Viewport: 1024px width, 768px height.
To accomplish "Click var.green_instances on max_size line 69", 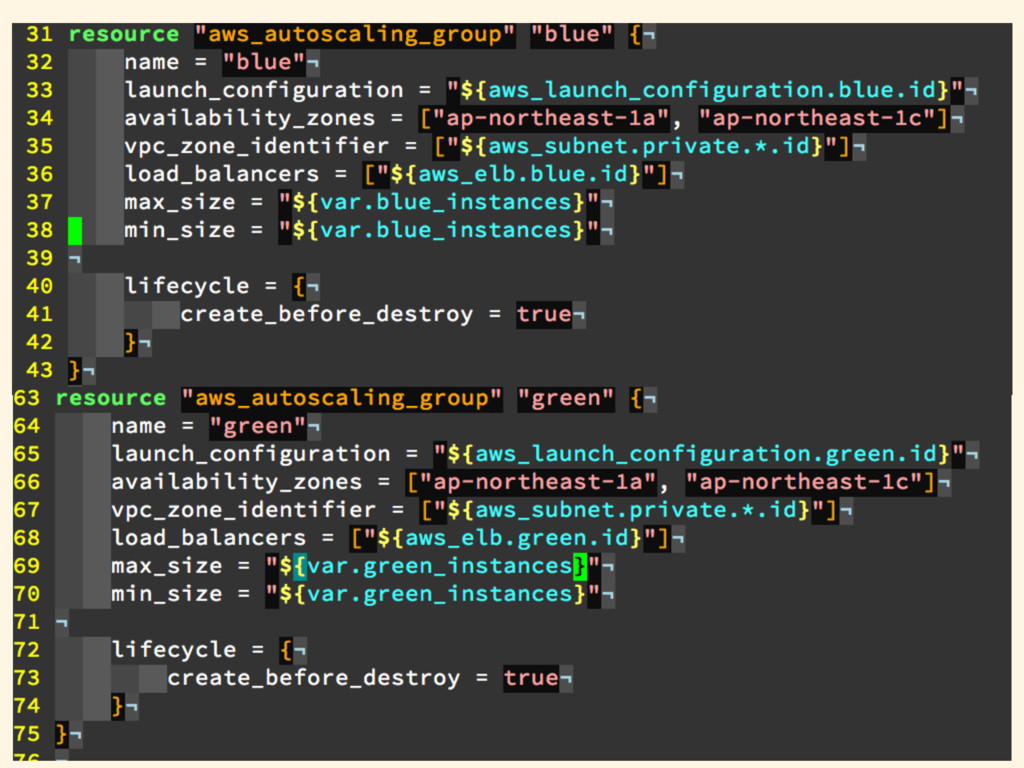I will click(x=440, y=566).
